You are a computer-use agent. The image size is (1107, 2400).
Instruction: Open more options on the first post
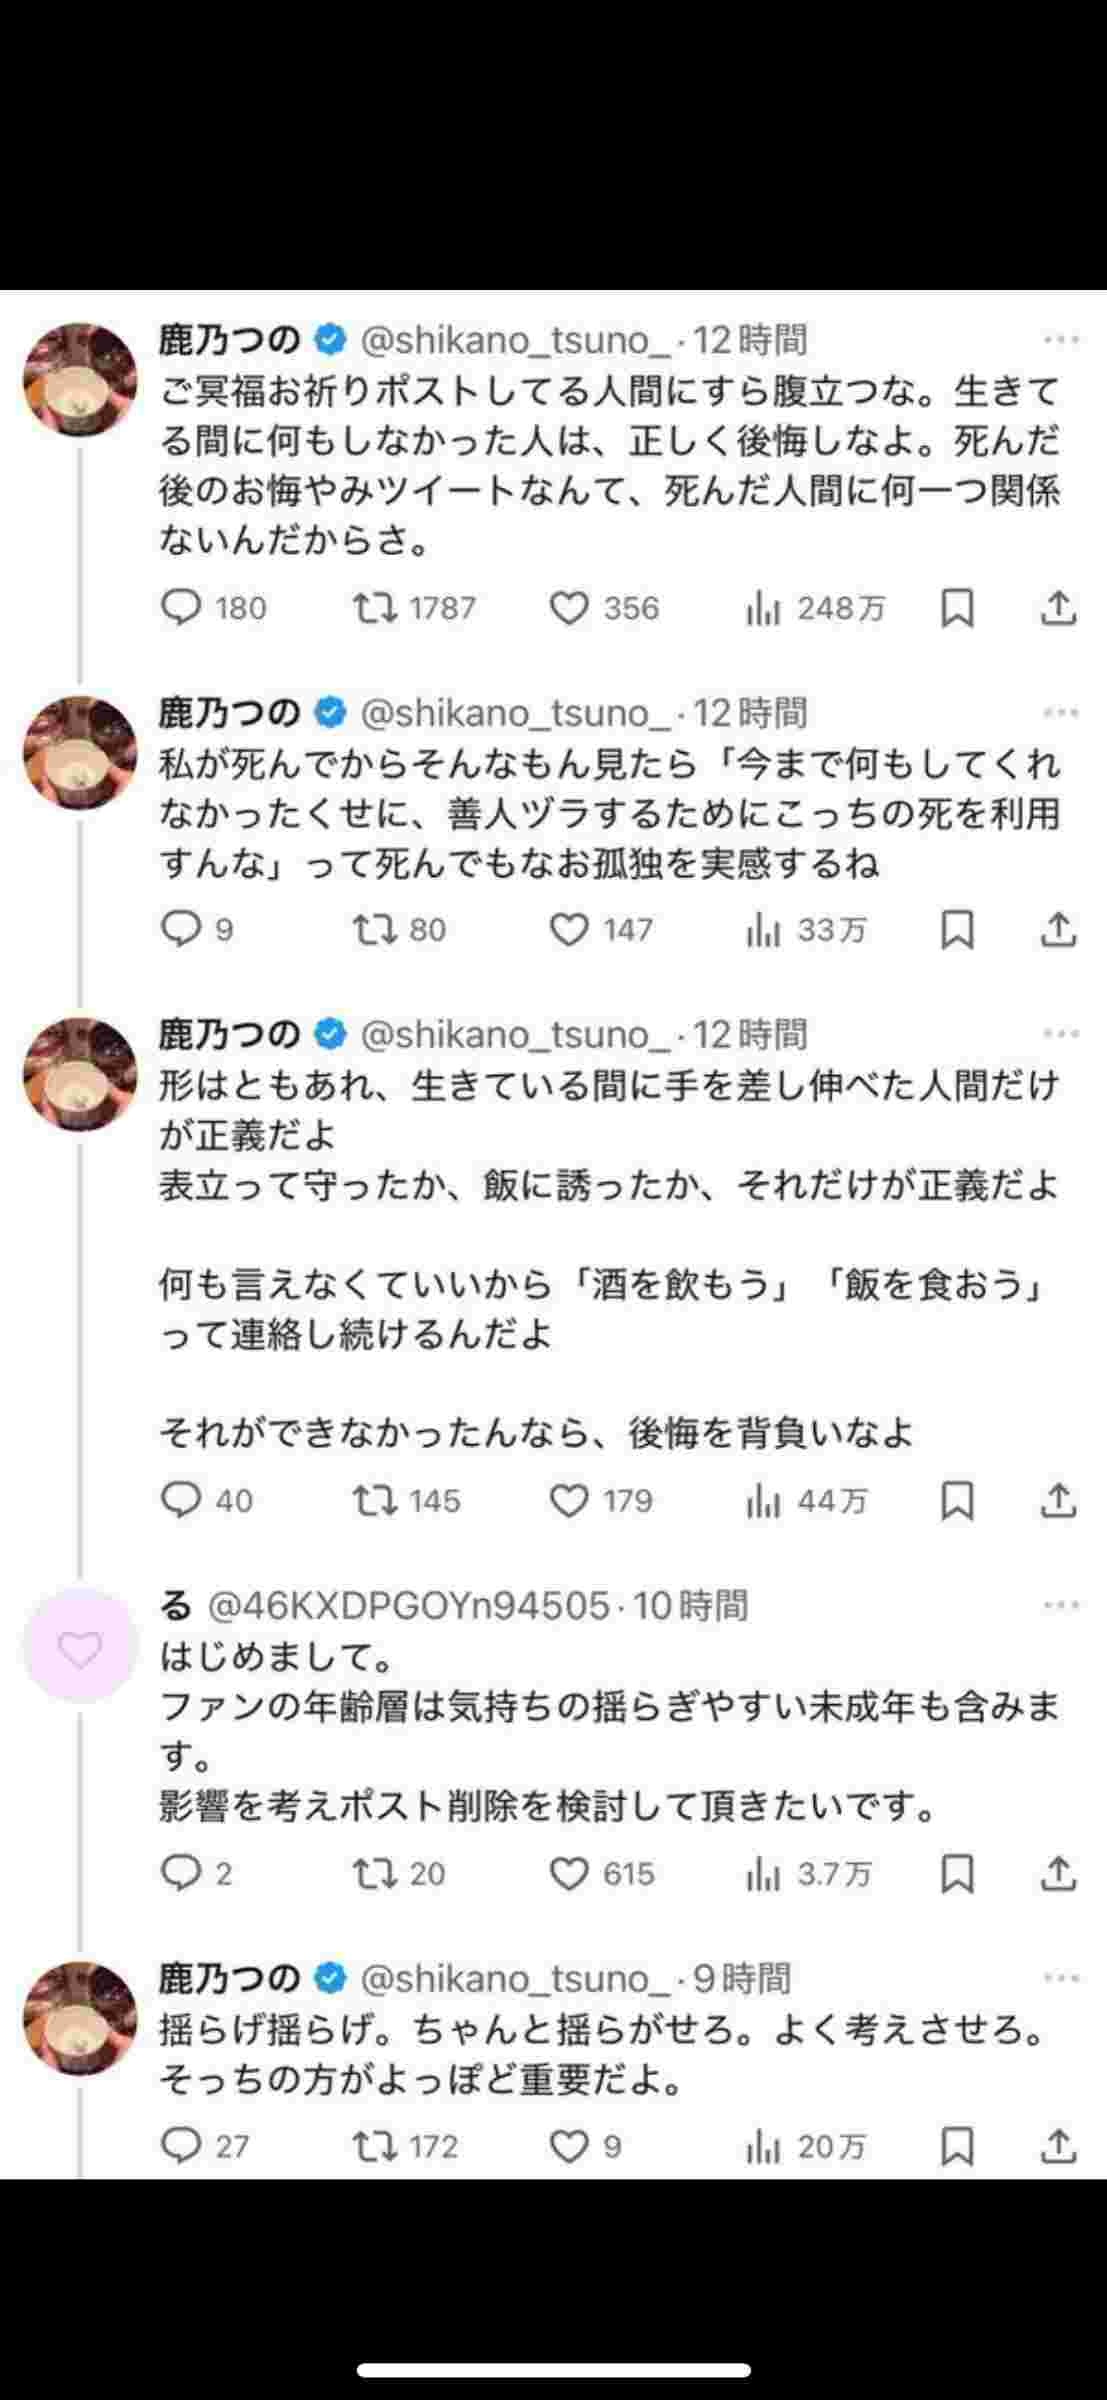pyautogui.click(x=1060, y=340)
